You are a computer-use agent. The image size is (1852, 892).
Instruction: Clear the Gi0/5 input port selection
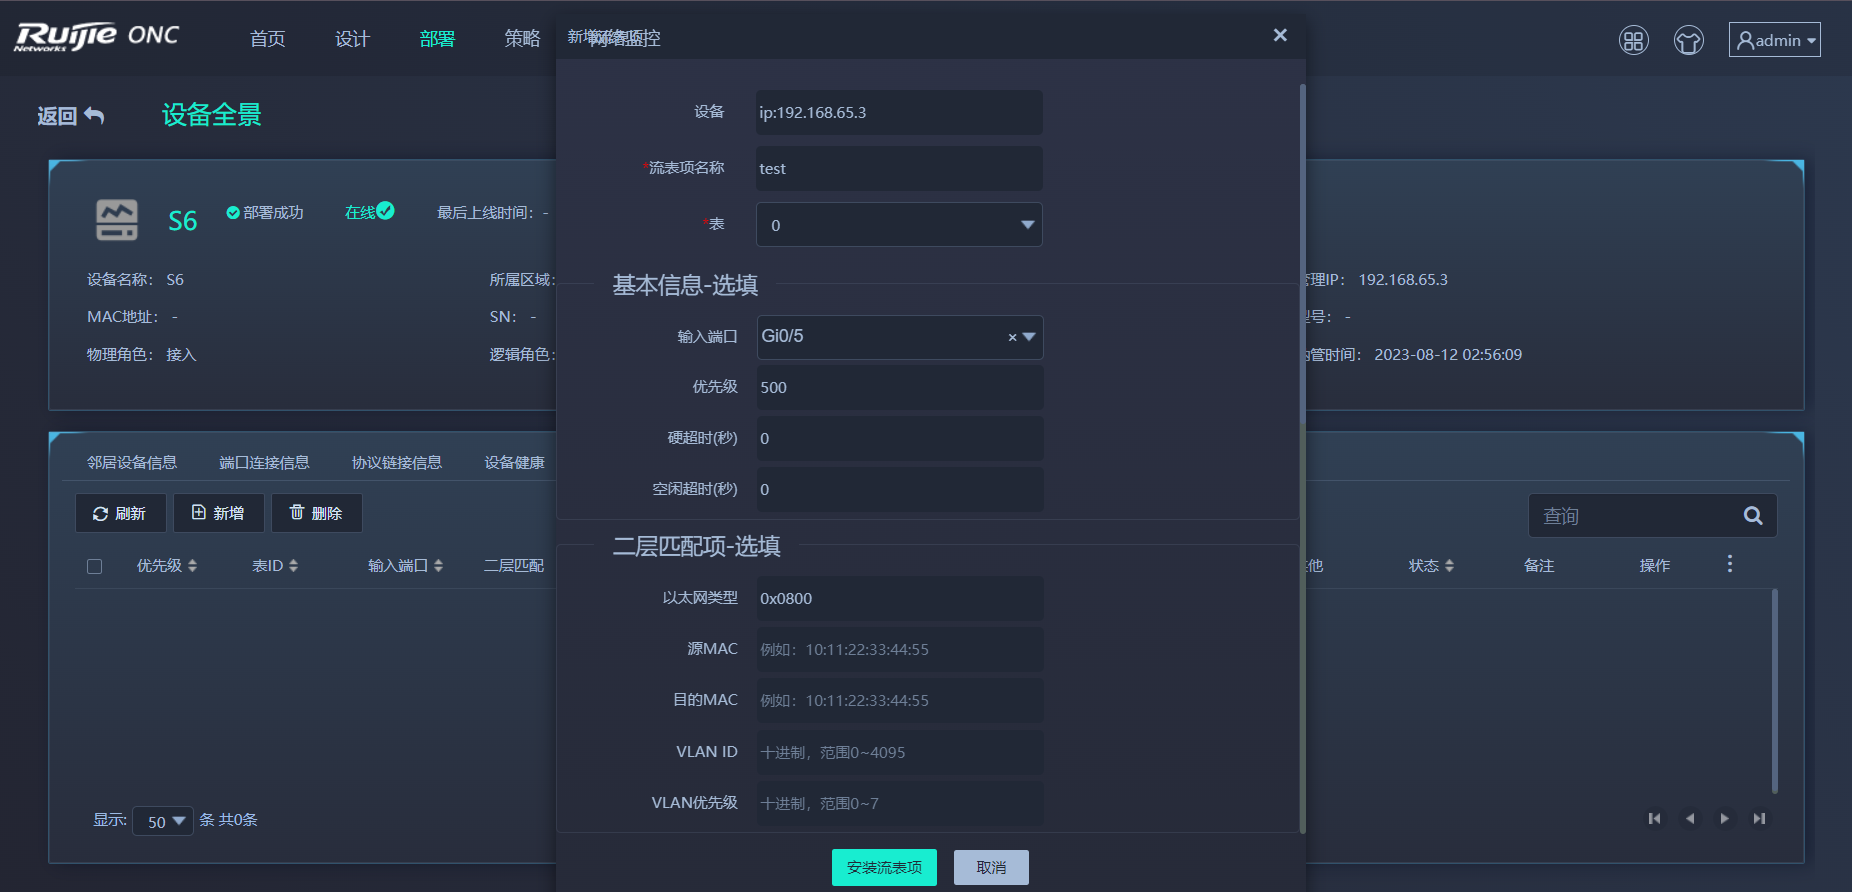(x=1012, y=338)
